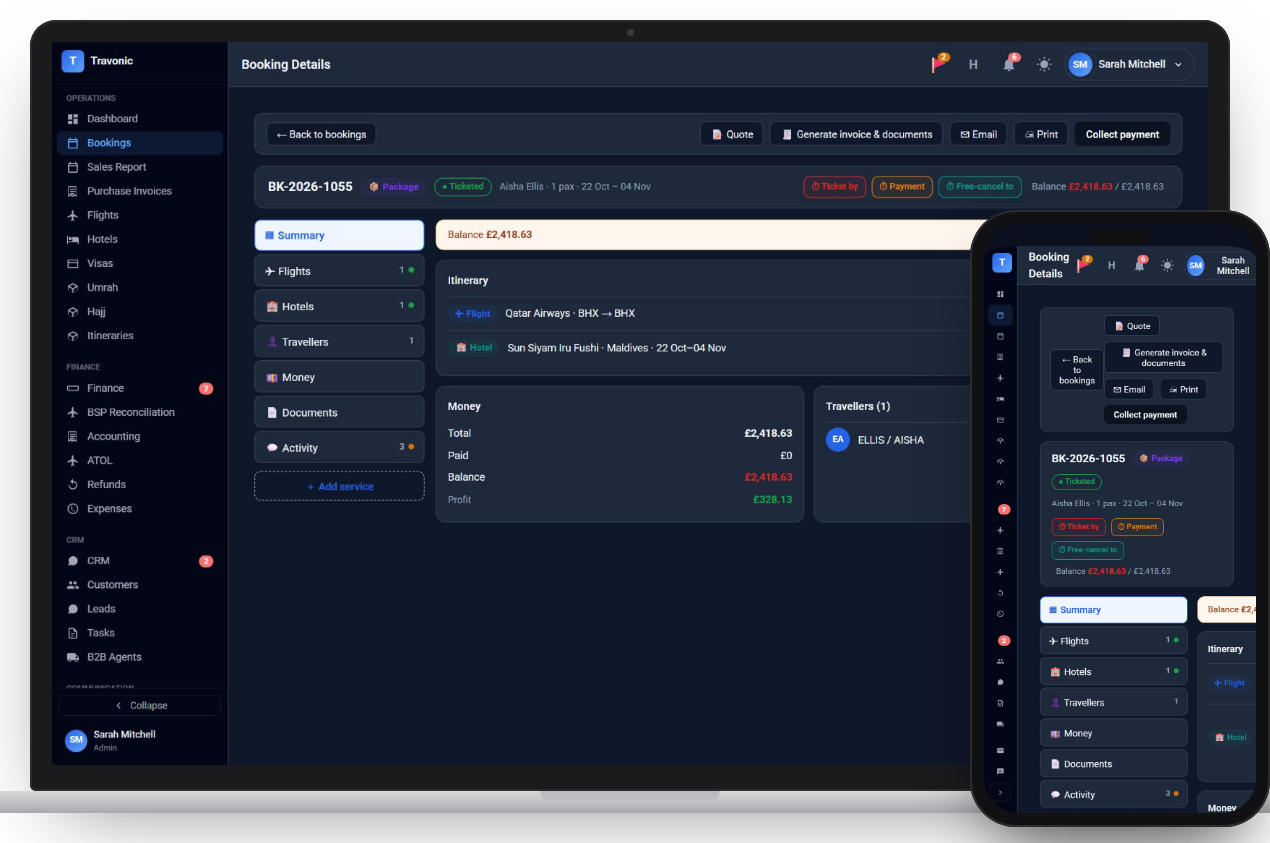Open the flag alerts icon in header
The image size is (1270, 843).
[x=940, y=64]
